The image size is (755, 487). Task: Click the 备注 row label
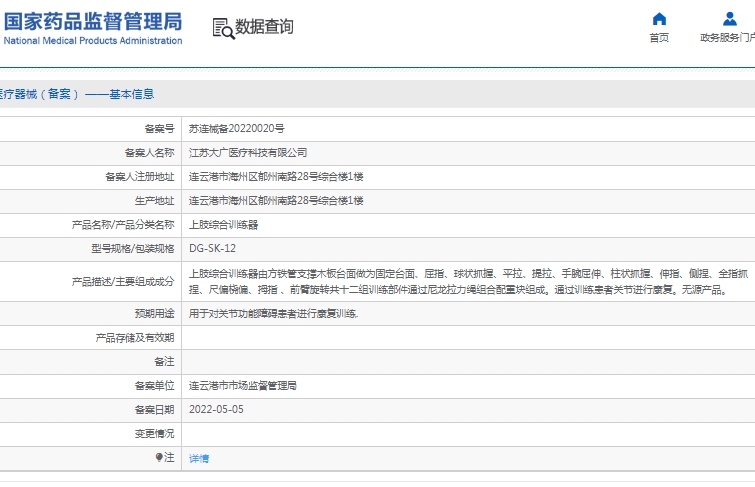pos(164,362)
